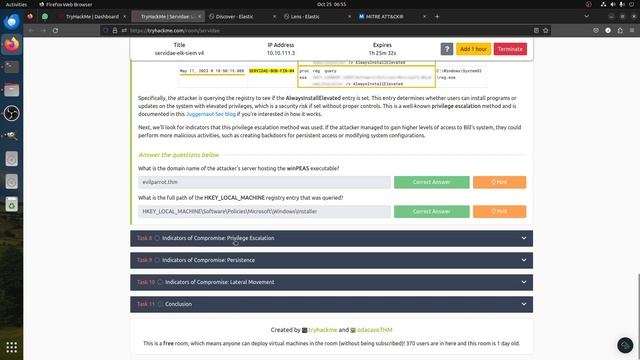List all tabs dropdown arrow
Viewport: 640px width, 360px height.
pyautogui.click(x=587, y=17)
